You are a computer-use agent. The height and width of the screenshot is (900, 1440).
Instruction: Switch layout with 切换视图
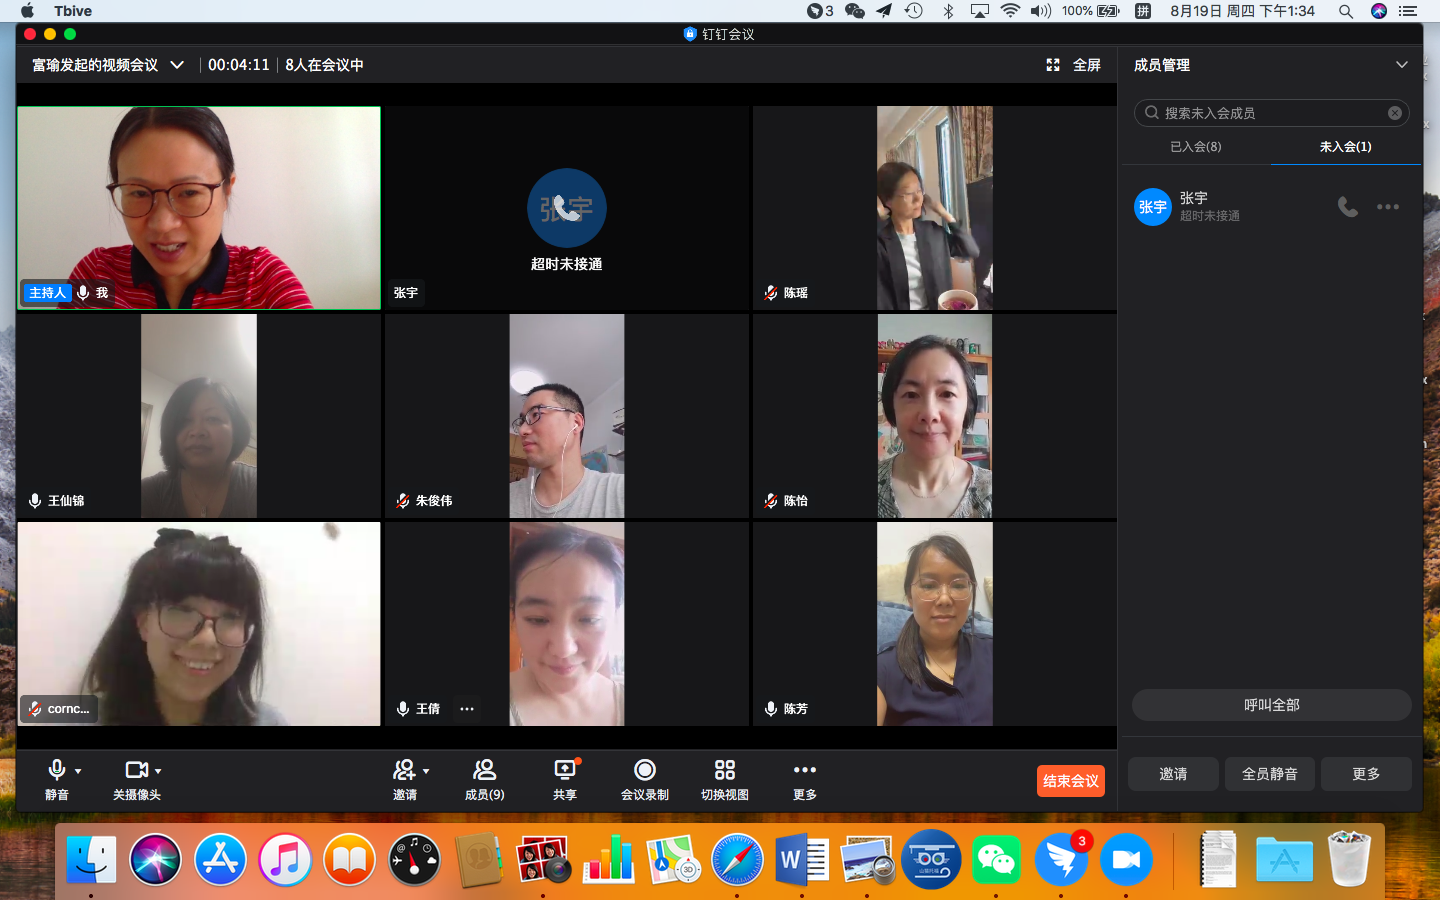[x=725, y=779]
